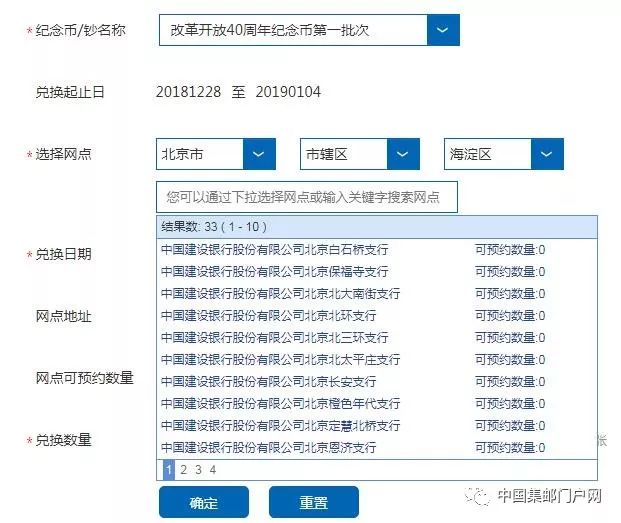Click the 网点可预约数量 label
The image size is (621, 523).
[x=84, y=378]
